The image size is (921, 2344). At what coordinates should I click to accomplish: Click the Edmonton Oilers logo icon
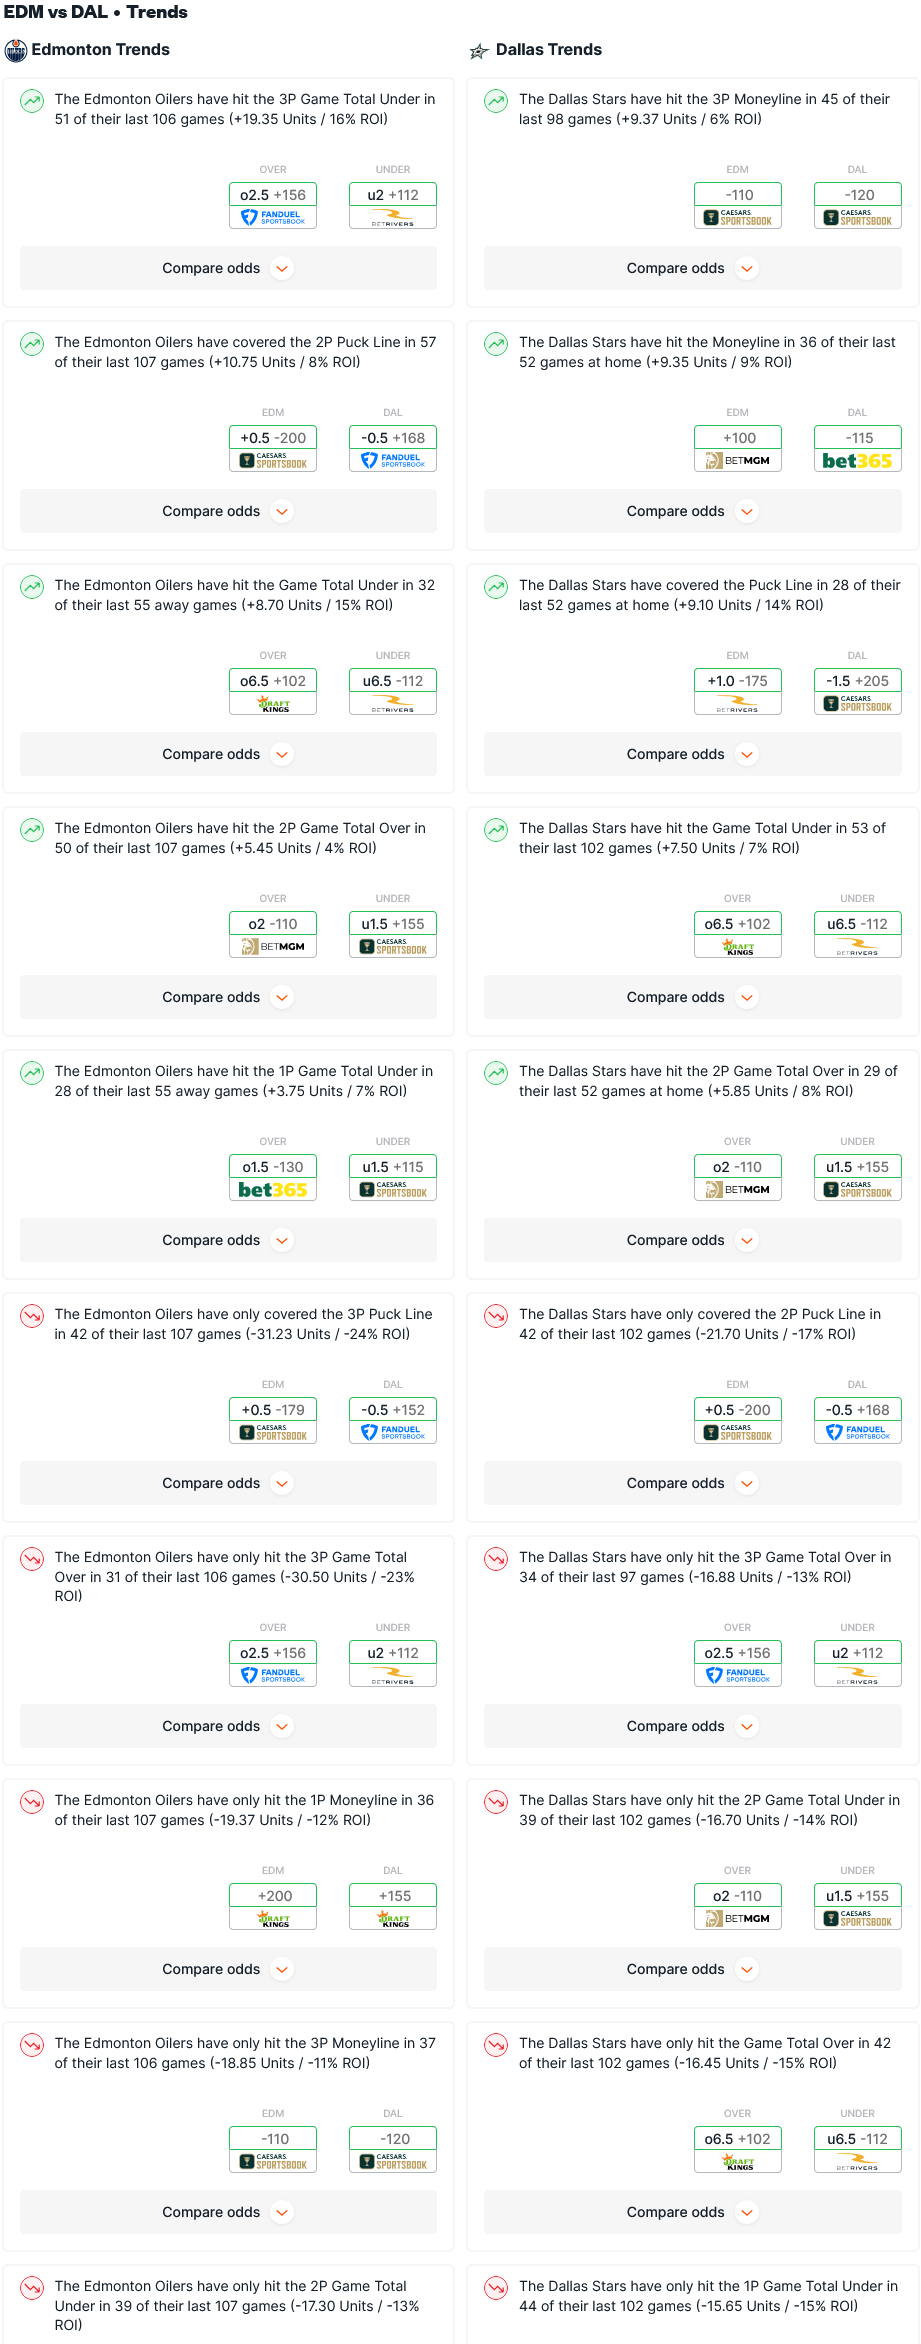point(16,50)
